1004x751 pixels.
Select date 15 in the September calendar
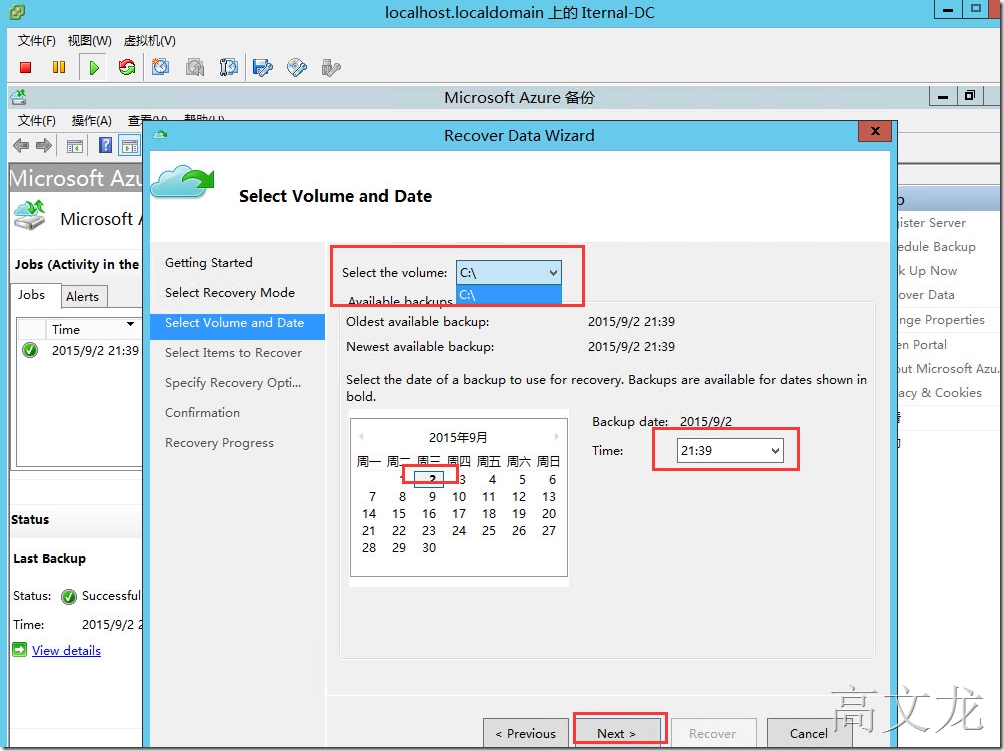point(399,513)
